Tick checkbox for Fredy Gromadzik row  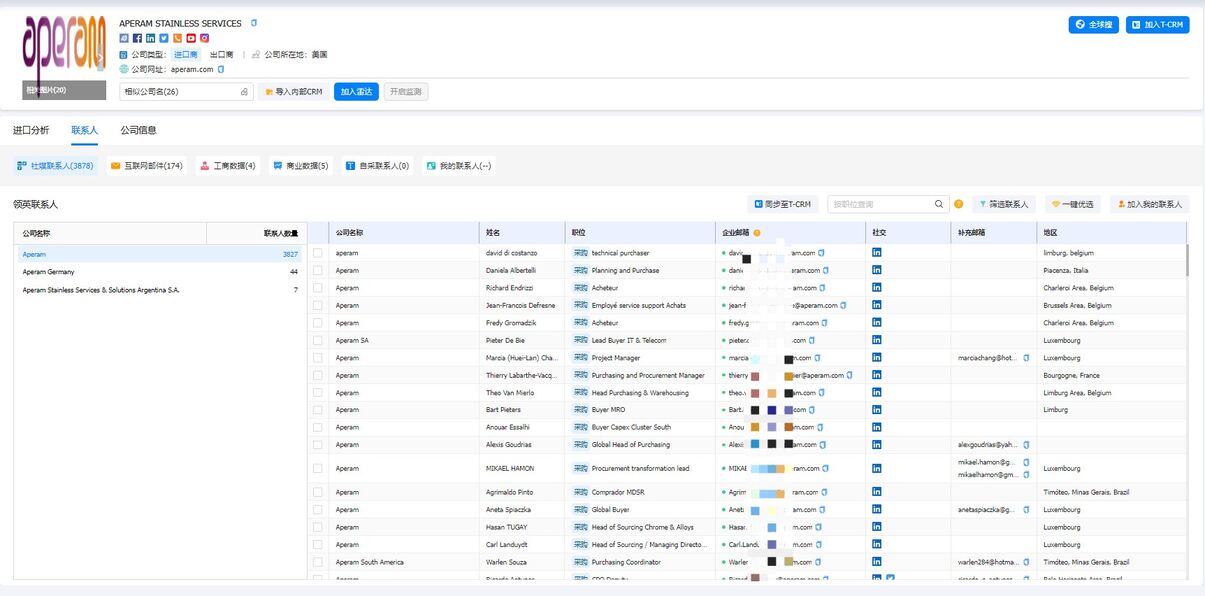point(318,323)
